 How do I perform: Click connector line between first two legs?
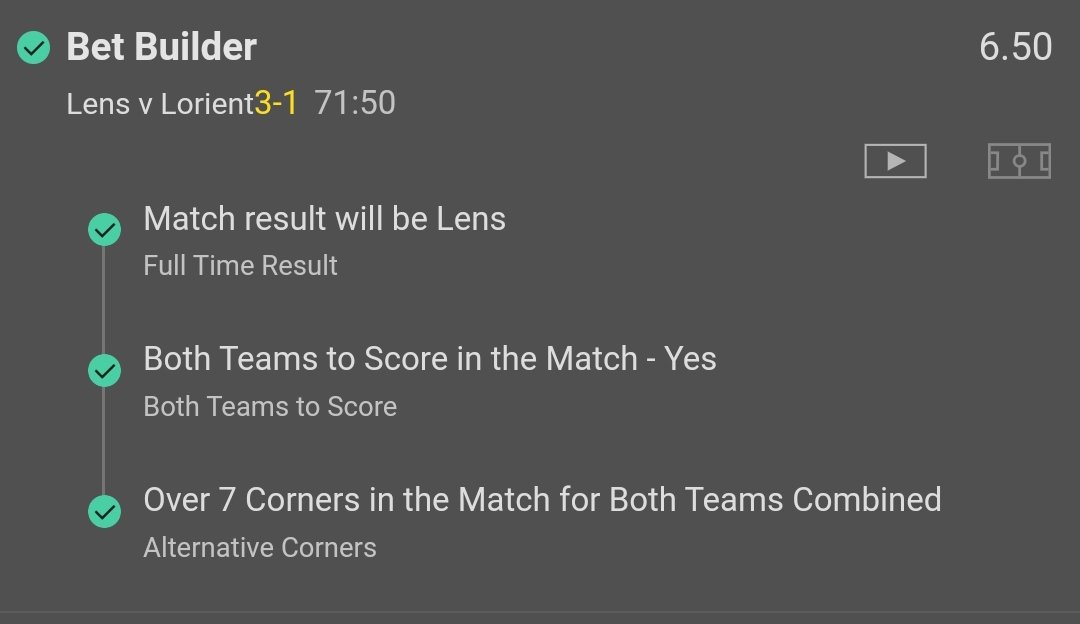(104, 300)
